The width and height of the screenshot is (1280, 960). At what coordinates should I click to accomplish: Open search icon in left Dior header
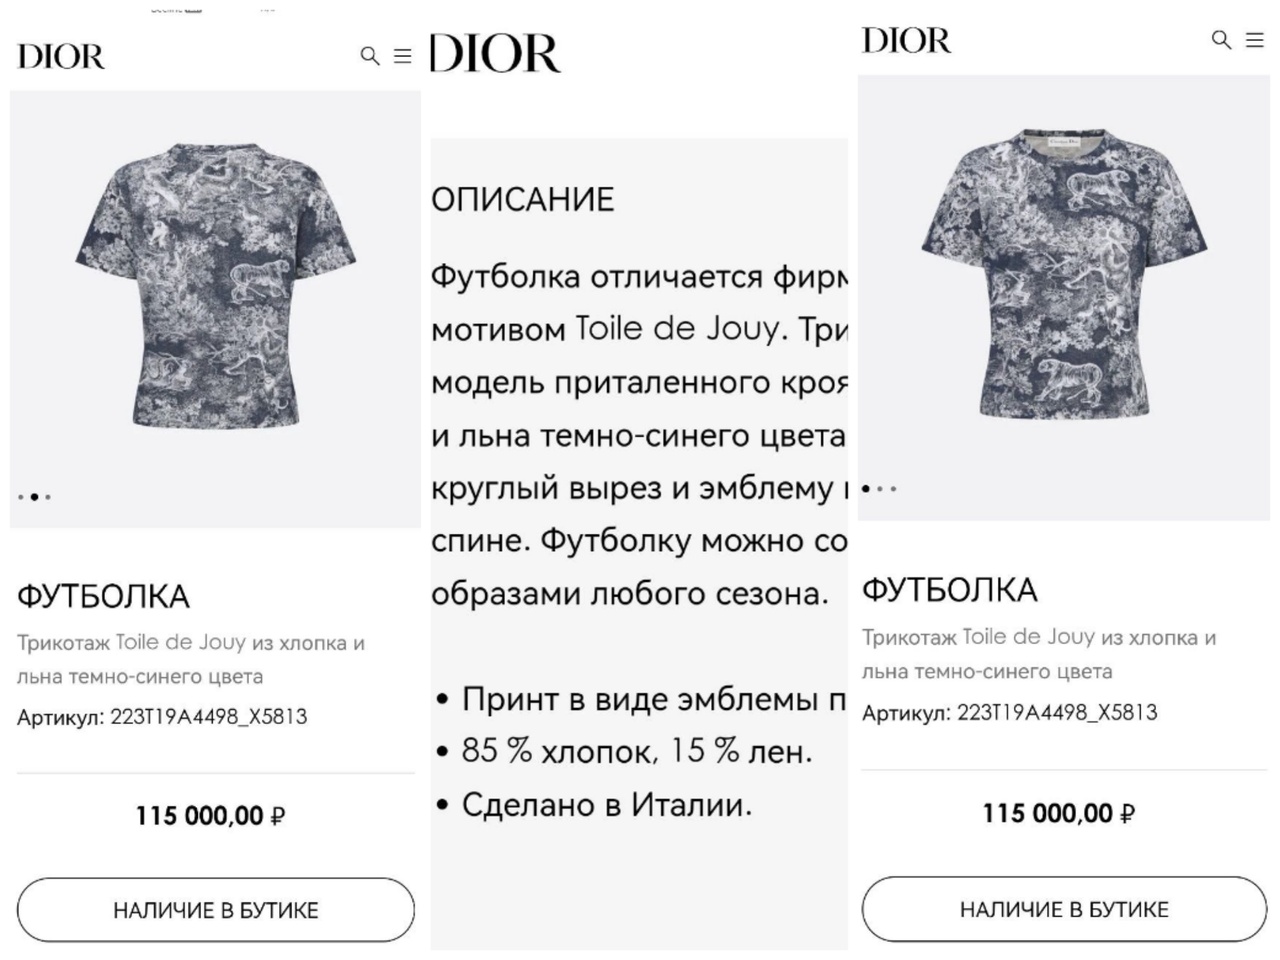370,56
